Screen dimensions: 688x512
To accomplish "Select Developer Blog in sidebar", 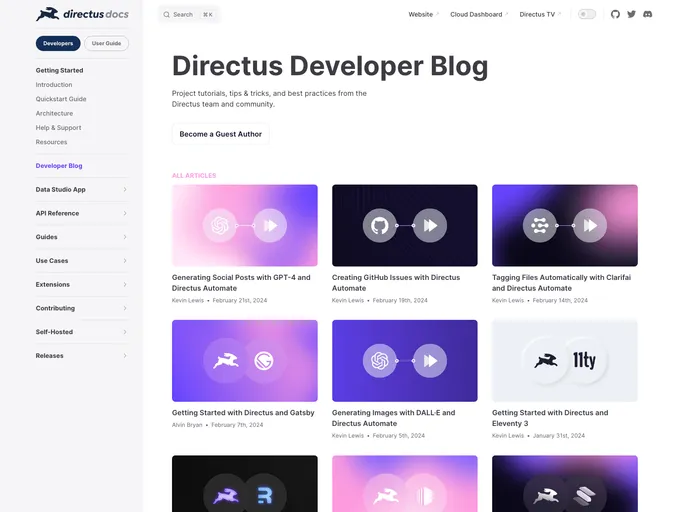I will tap(59, 166).
